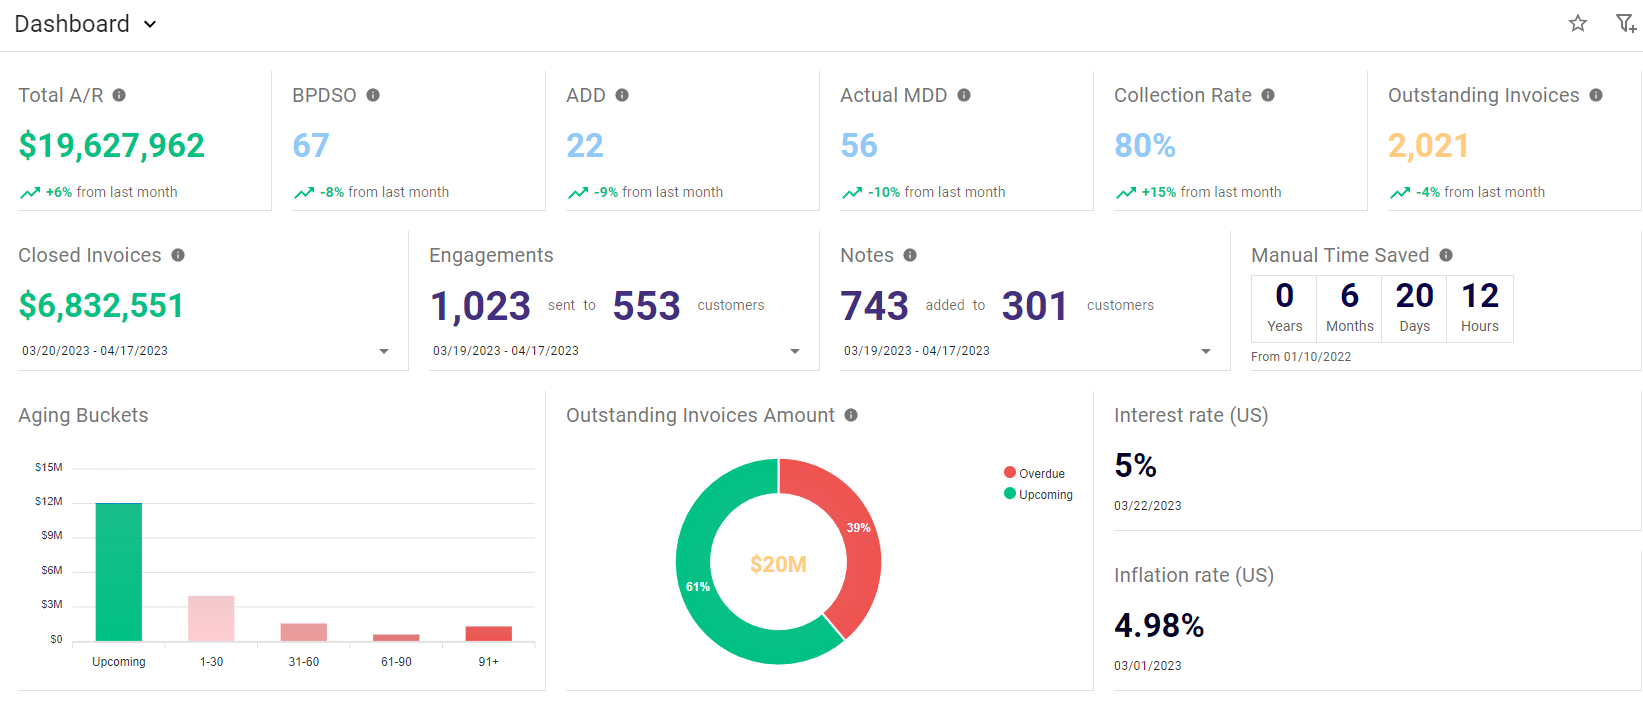Click the star favorite icon

[1577, 23]
